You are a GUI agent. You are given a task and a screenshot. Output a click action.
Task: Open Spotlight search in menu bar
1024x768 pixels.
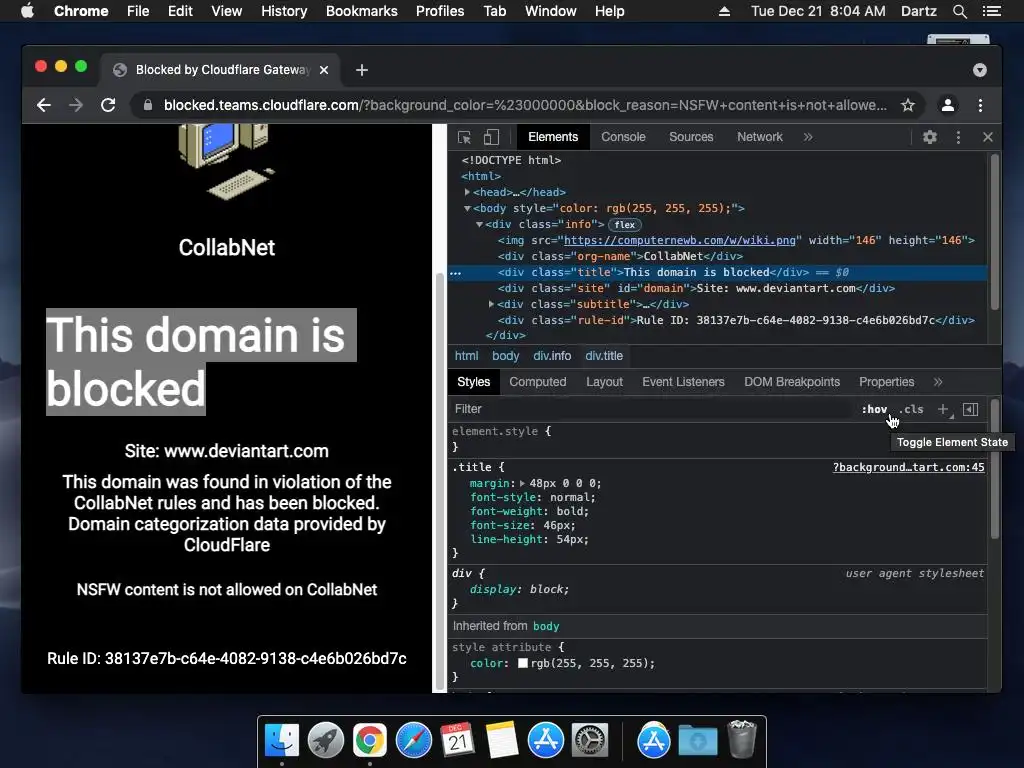point(960,11)
